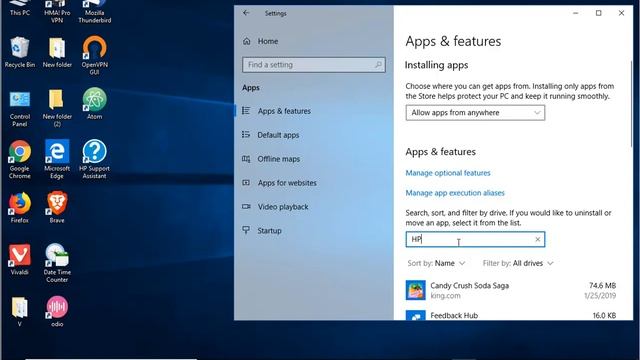This screenshot has height=360, width=640.
Task: Click the king.com publisher text
Action: coord(445,296)
